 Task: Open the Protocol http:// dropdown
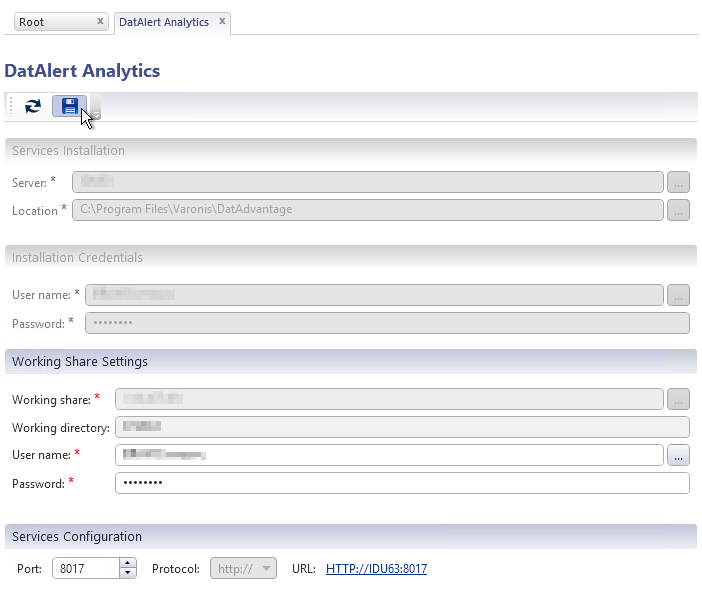coord(244,569)
